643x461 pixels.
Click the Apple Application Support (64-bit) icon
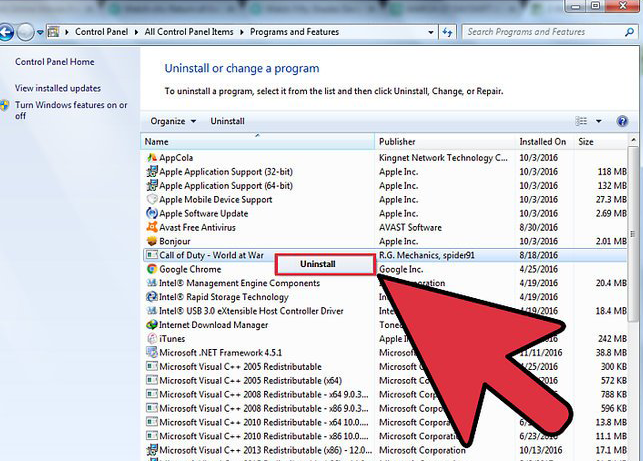click(x=152, y=185)
